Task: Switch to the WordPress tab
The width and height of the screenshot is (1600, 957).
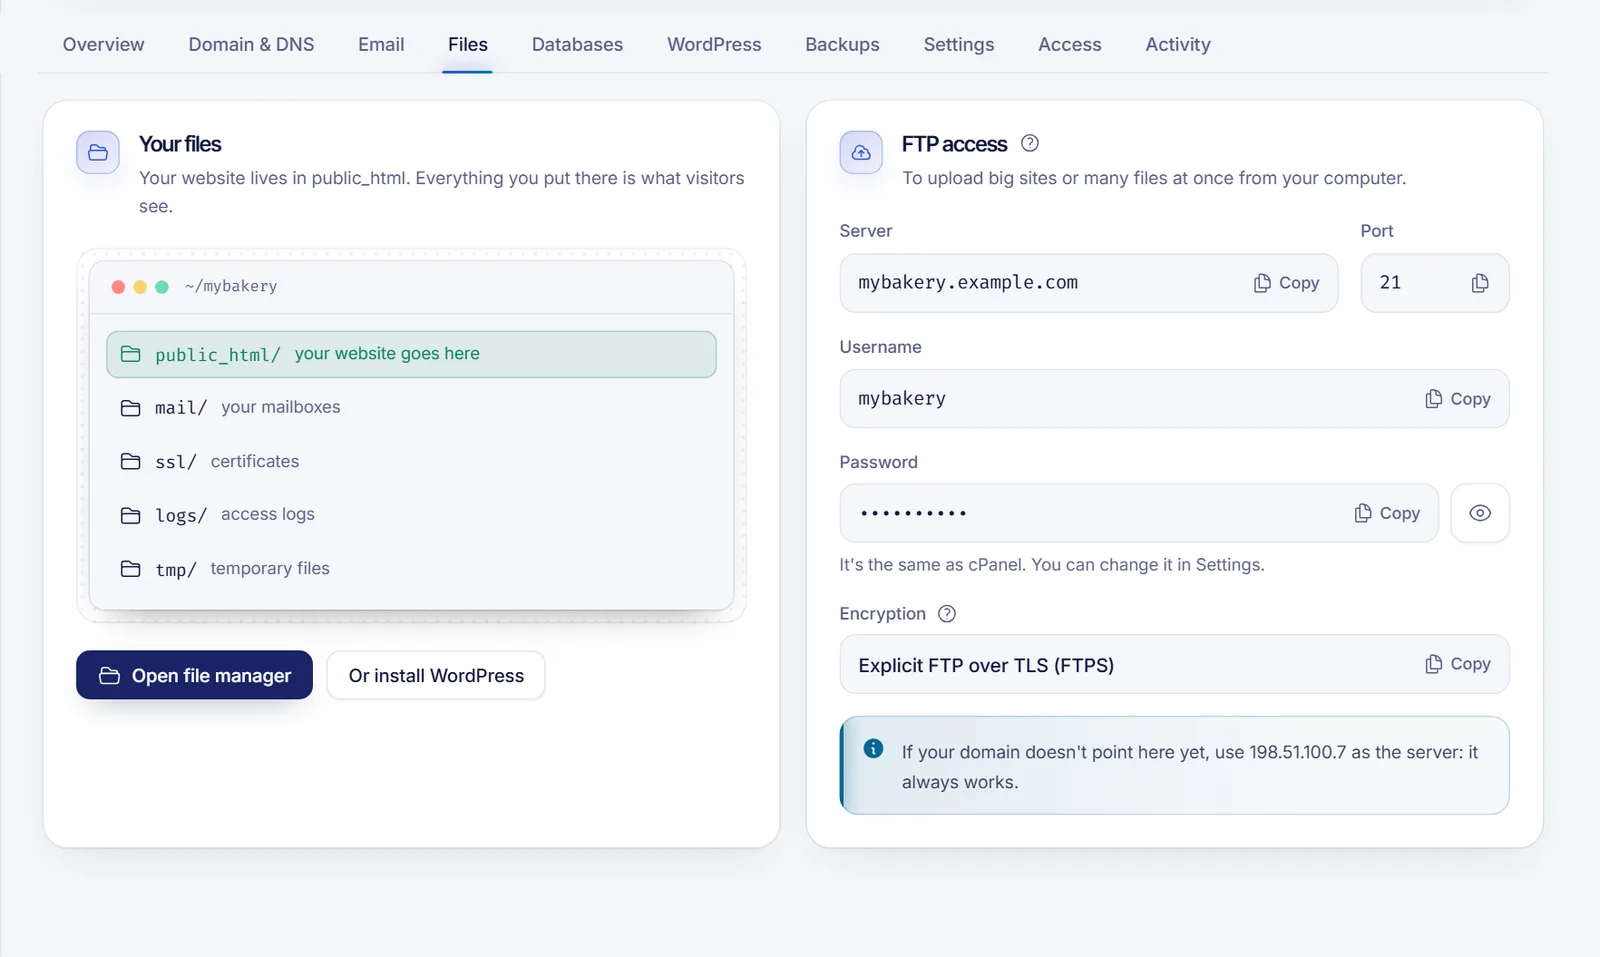Action: [x=714, y=44]
